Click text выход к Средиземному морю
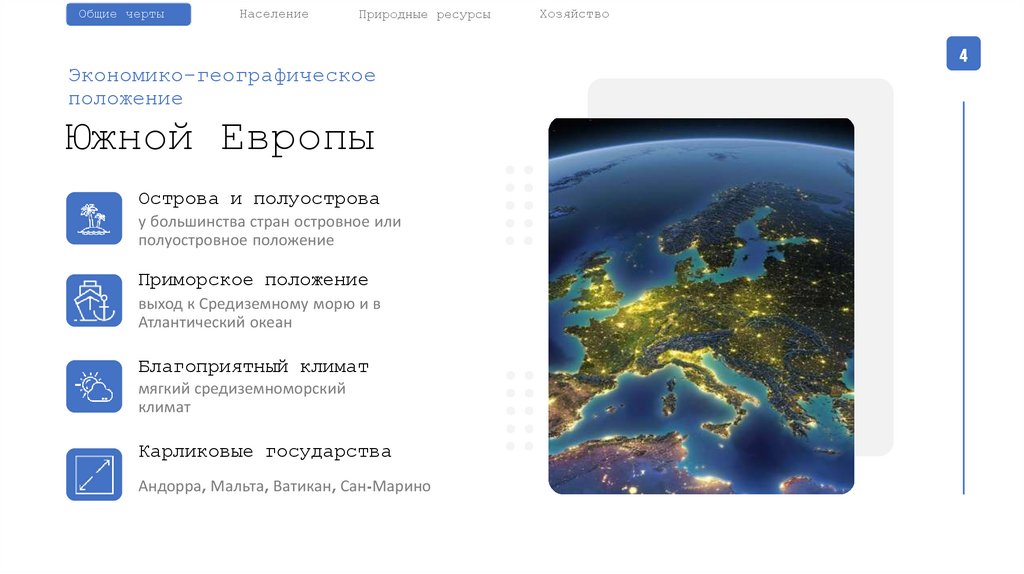 (247, 304)
